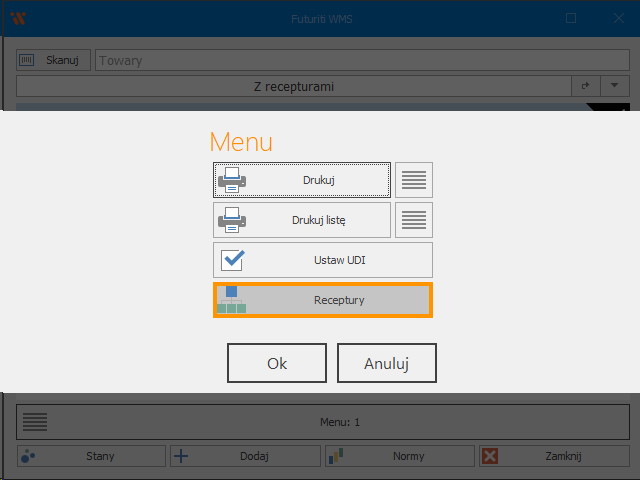Screen dimensions: 640x480
Task: Focus the Towary search field
Action: click(x=360, y=60)
